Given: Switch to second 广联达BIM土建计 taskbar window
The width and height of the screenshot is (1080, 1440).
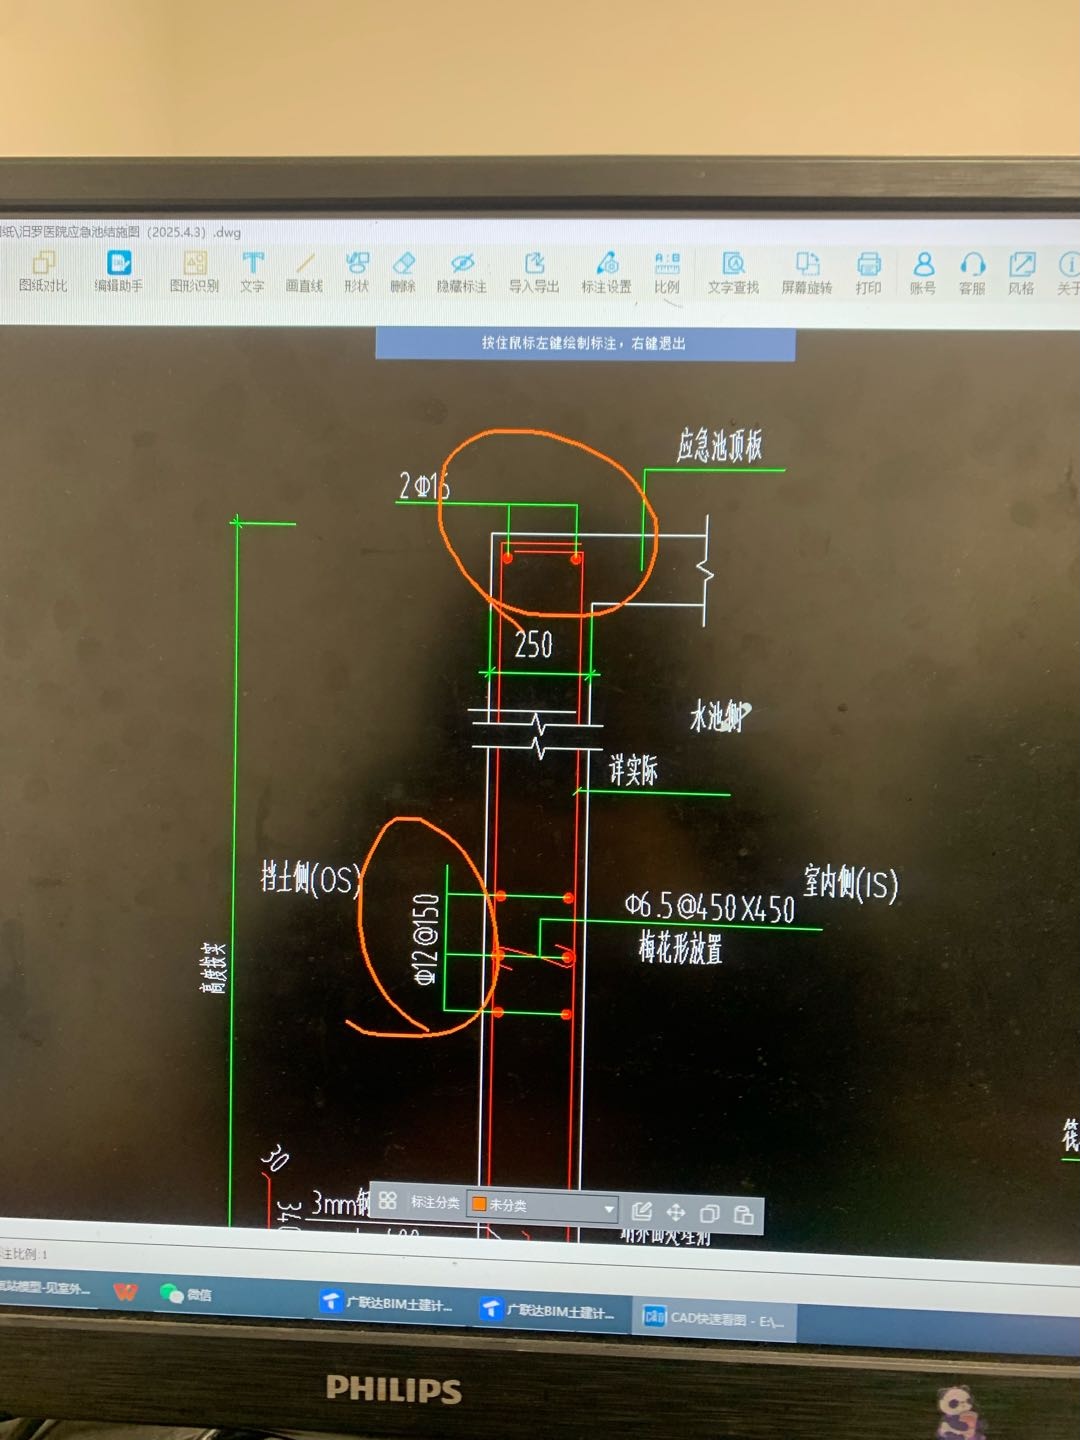Looking at the screenshot, I should coord(548,1310).
